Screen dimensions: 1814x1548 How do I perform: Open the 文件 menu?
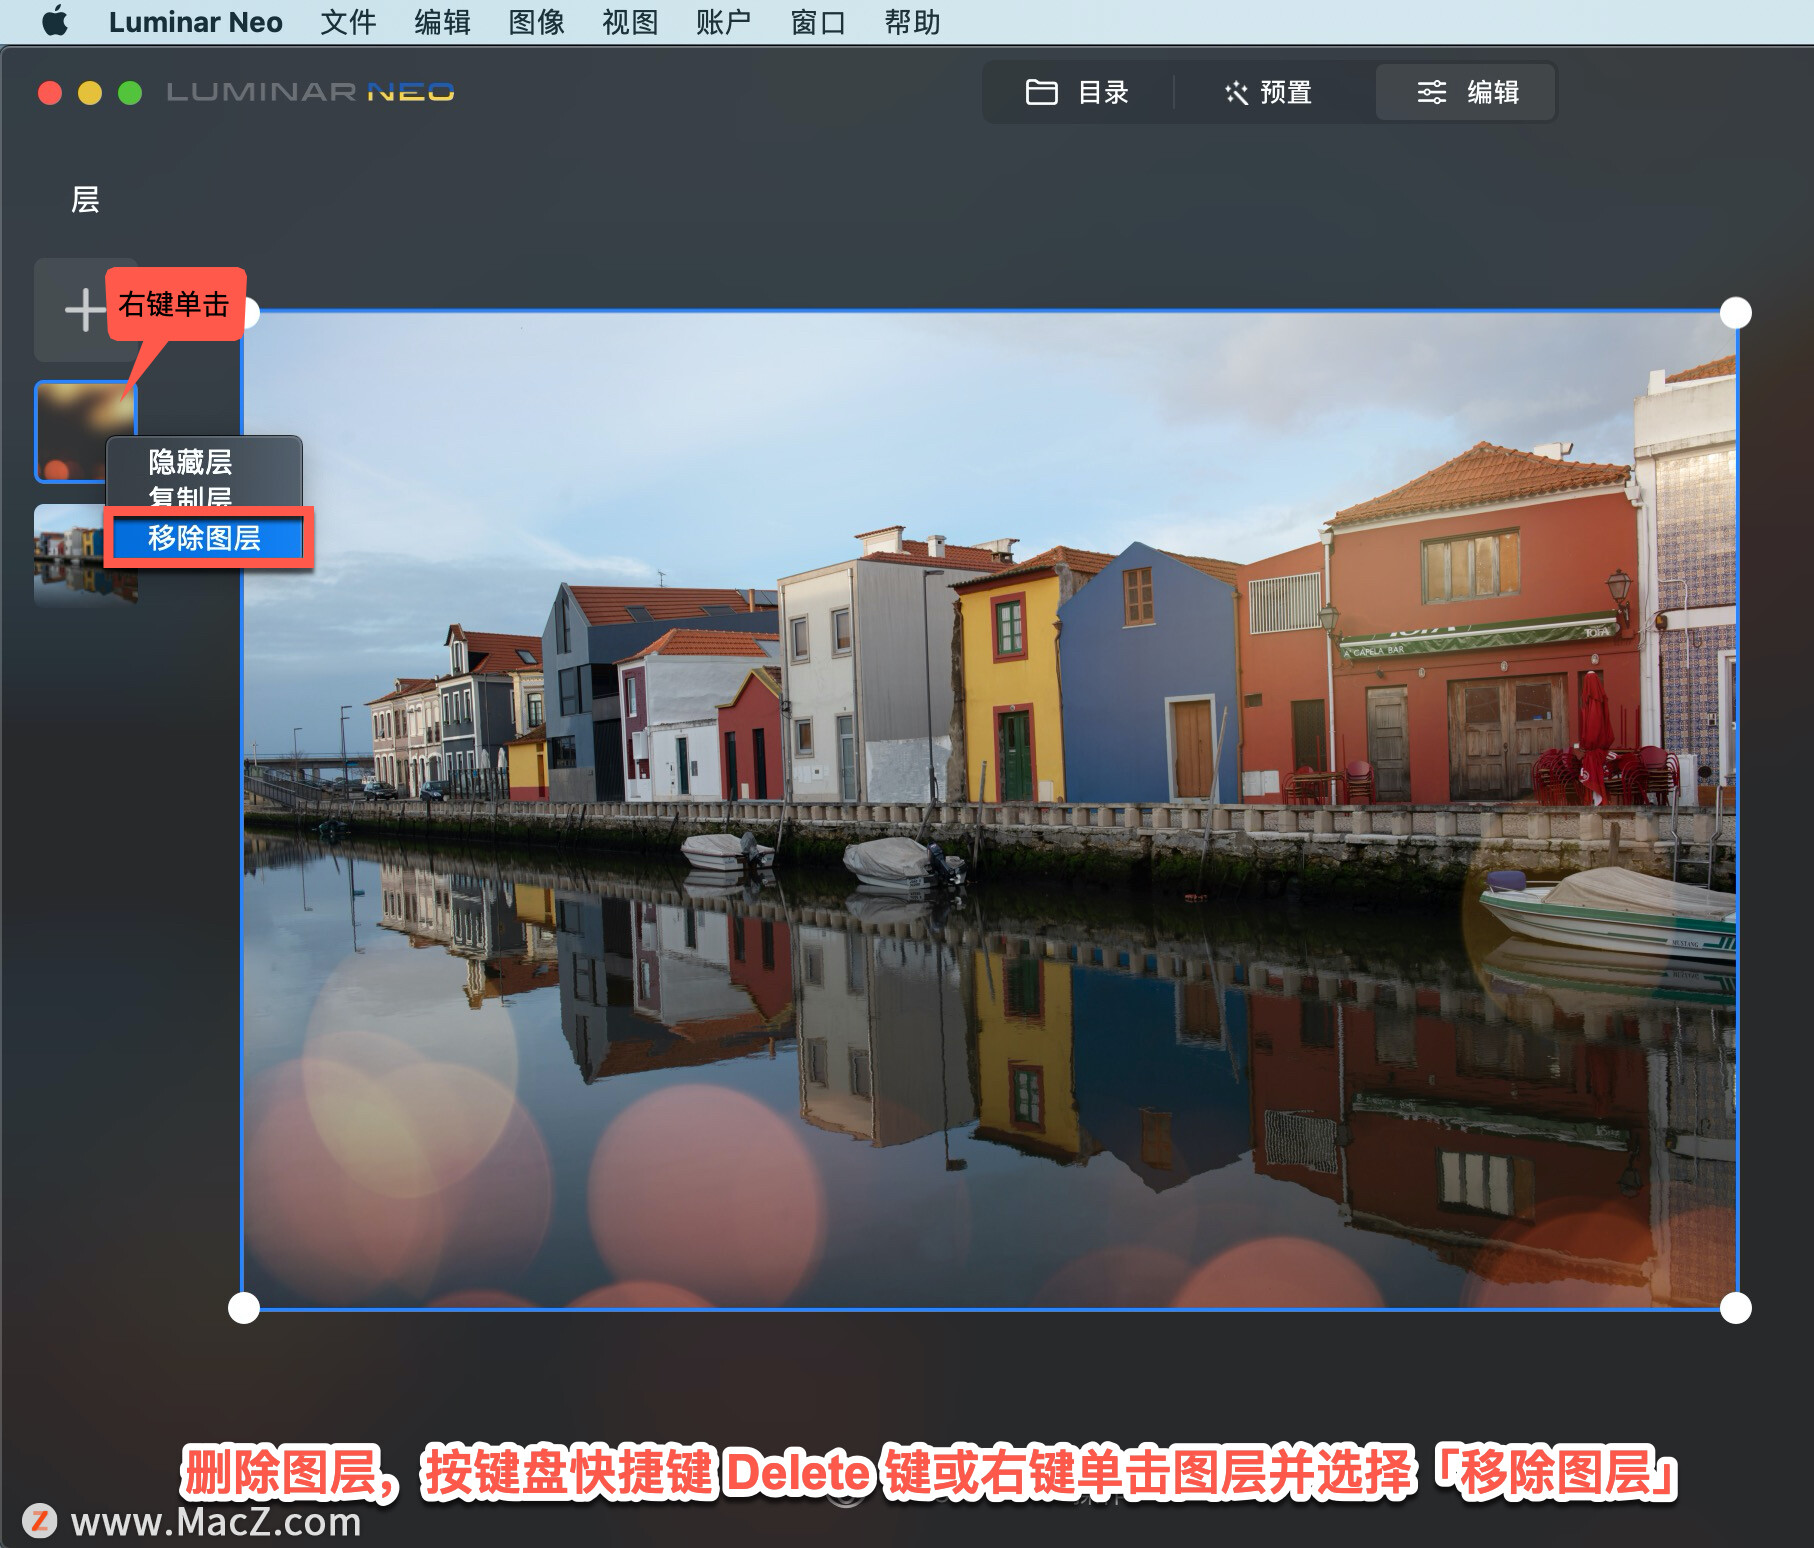(x=348, y=21)
